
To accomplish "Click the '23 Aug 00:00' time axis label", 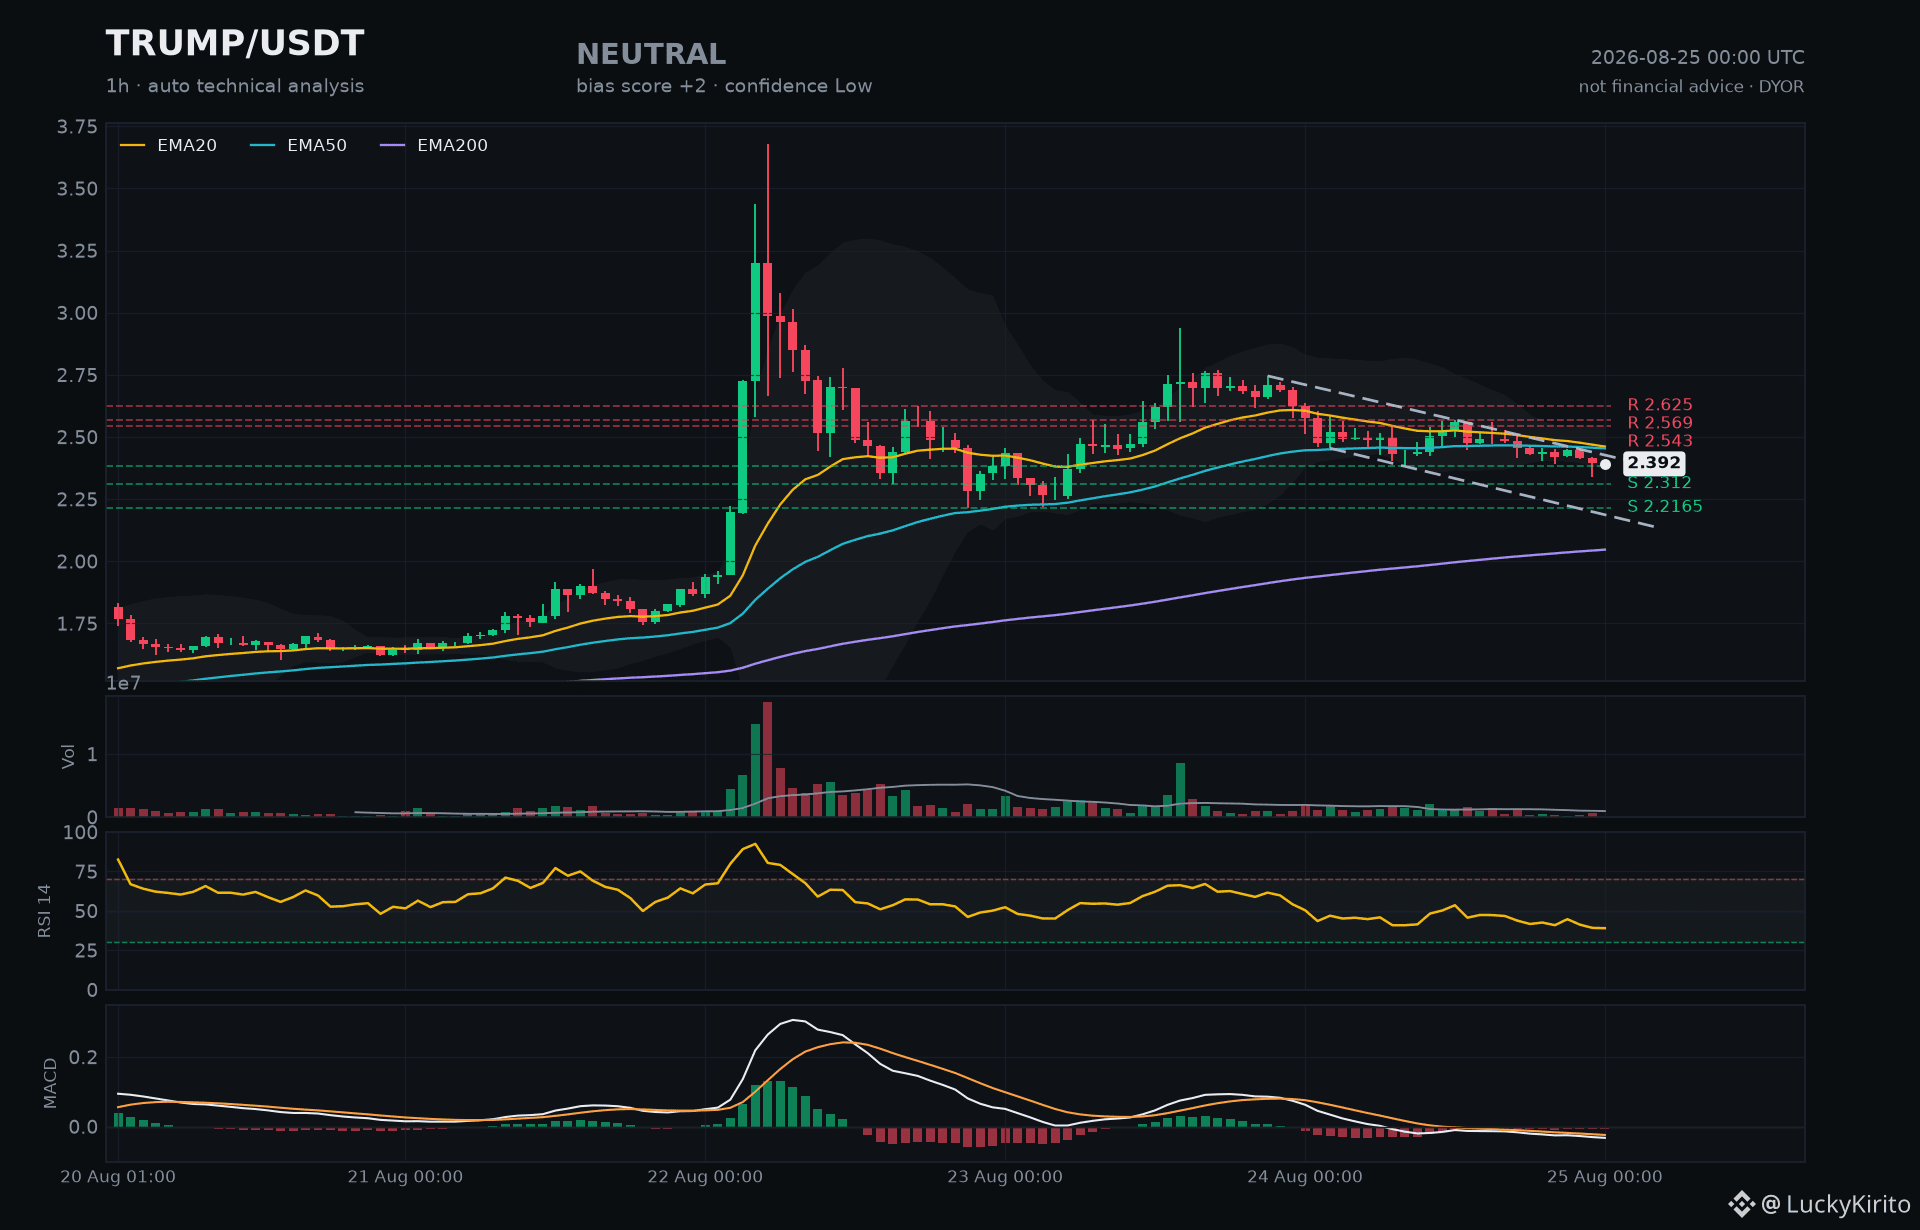I will point(1005,1177).
